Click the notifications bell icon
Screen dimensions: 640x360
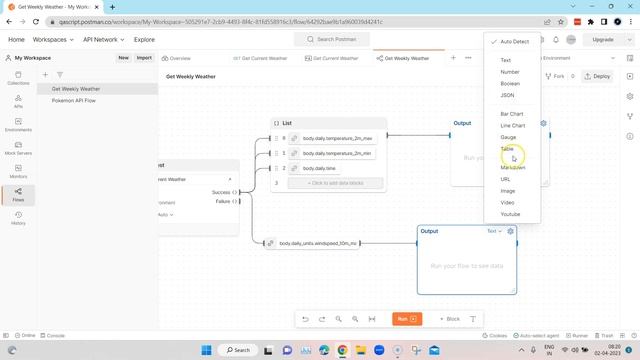pyautogui.click(x=556, y=40)
